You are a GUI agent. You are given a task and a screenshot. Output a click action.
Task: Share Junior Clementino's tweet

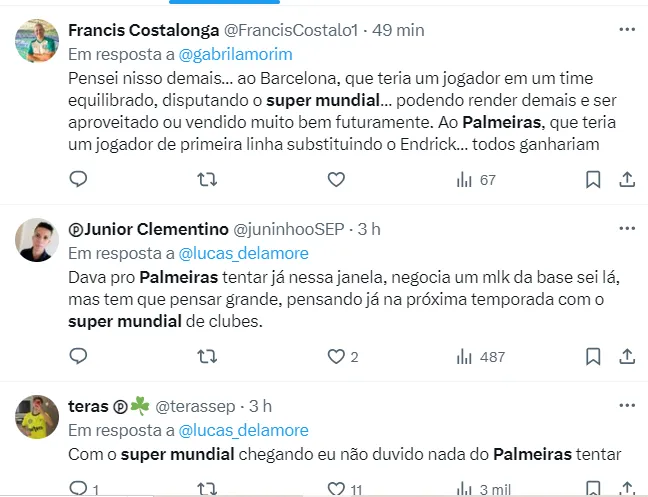[627, 356]
